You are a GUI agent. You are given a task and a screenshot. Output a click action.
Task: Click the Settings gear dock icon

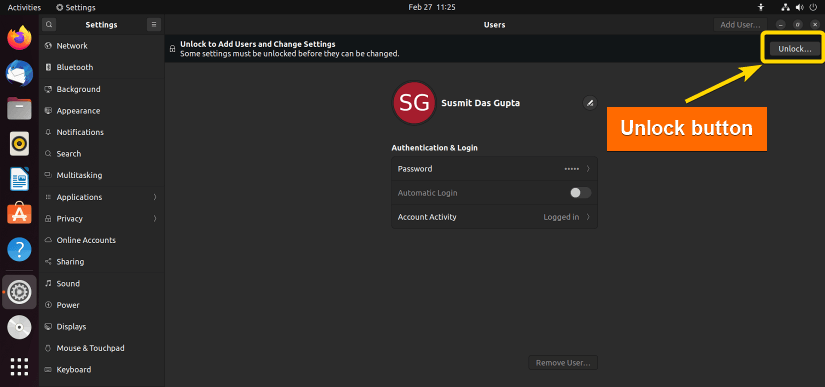[19, 291]
